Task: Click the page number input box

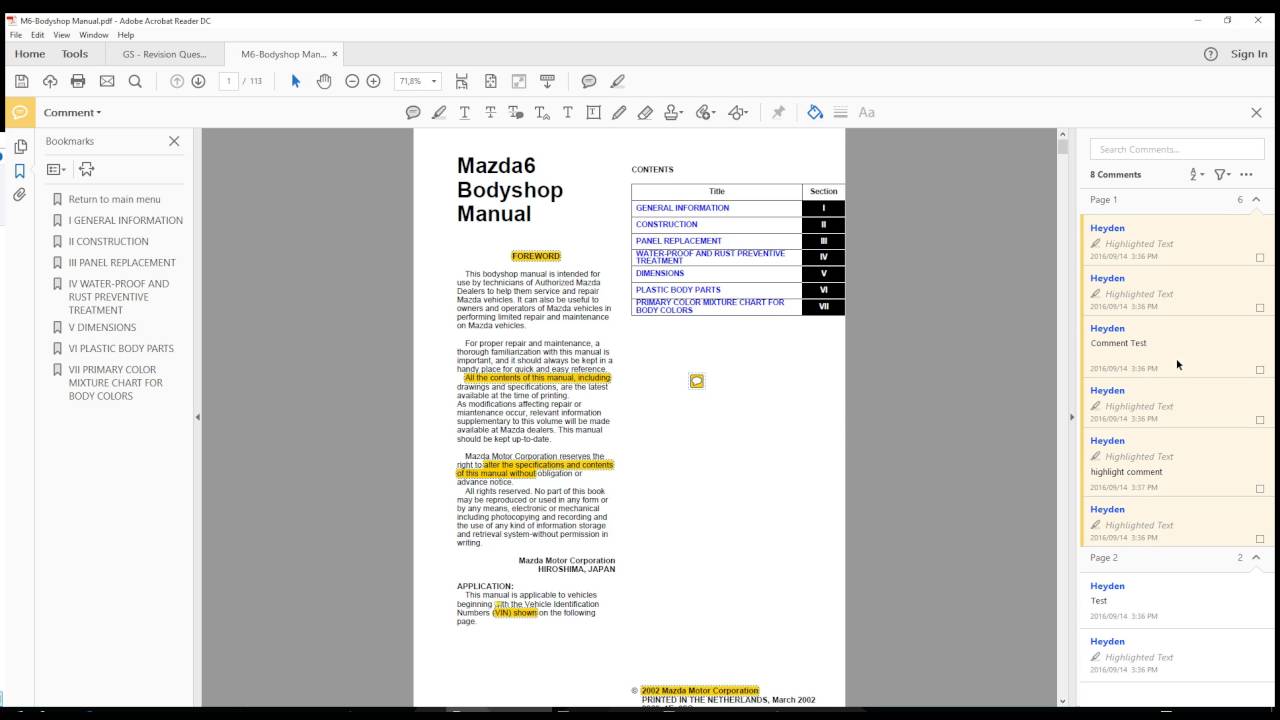Action: point(229,81)
